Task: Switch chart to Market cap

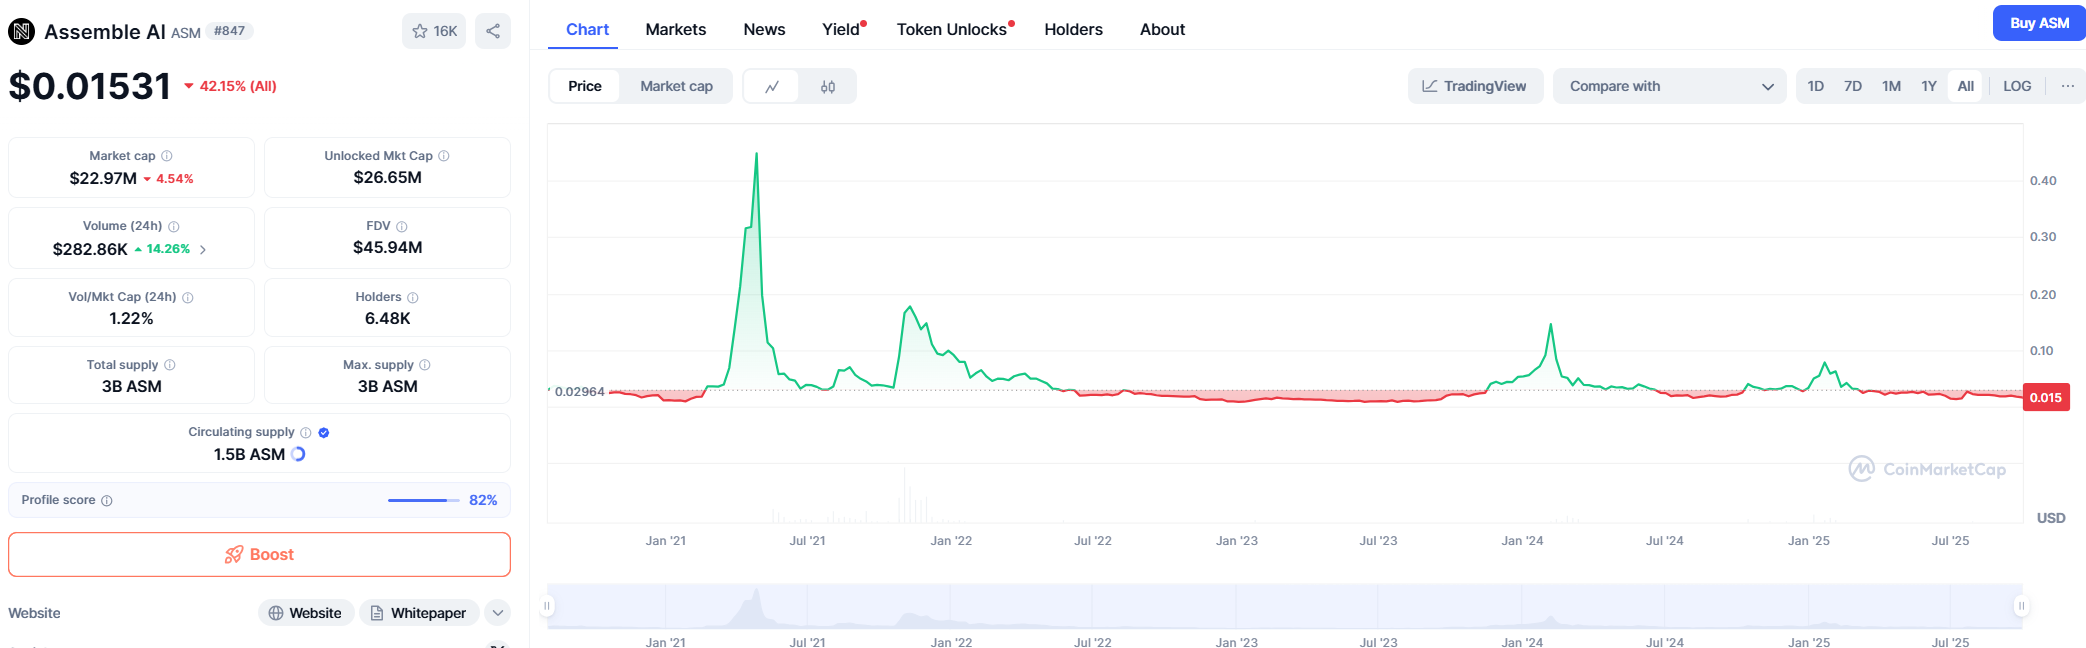Action: coord(676,86)
